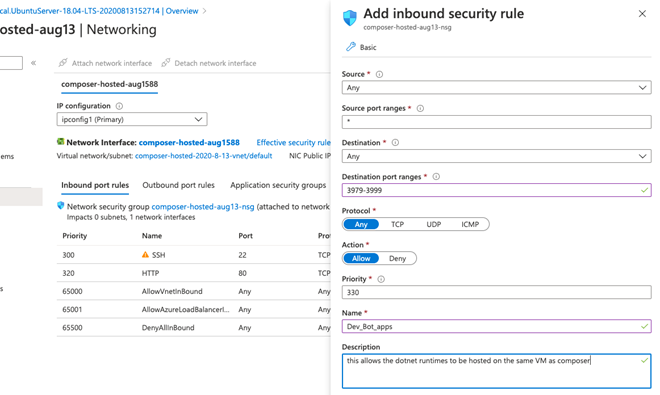Select Any protocol option

point(361,224)
